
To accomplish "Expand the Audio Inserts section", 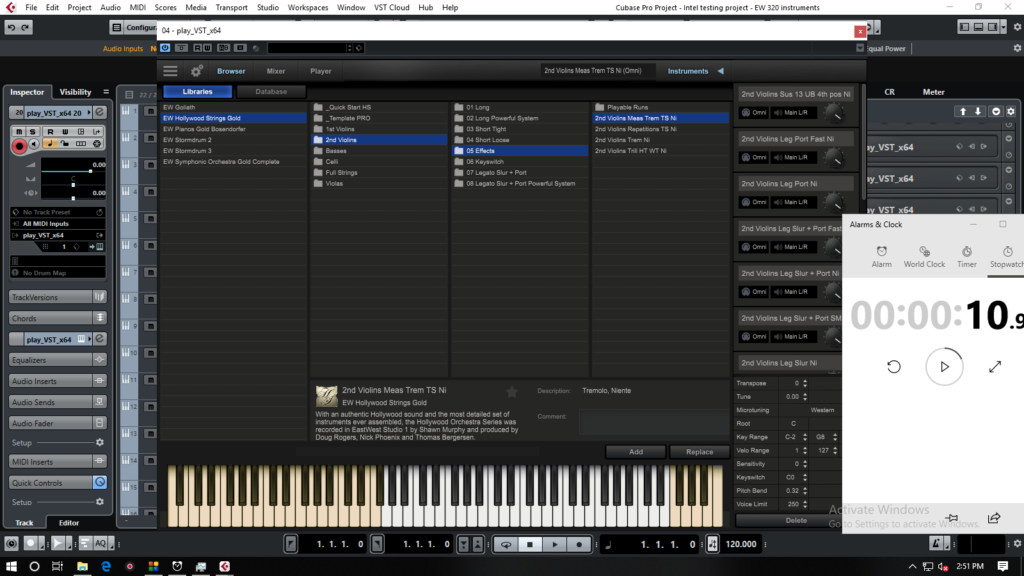I will [x=51, y=381].
